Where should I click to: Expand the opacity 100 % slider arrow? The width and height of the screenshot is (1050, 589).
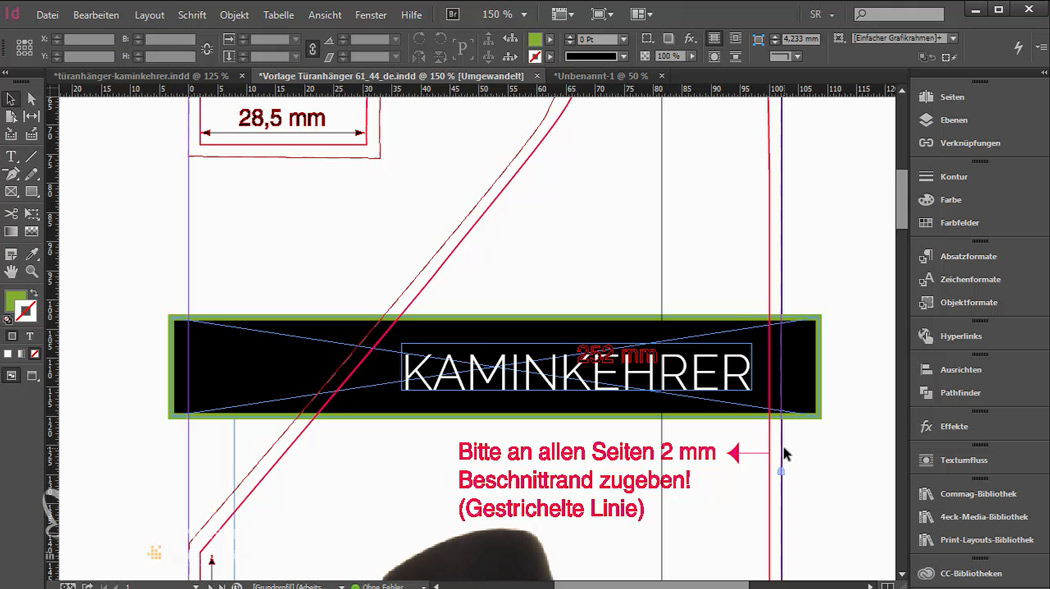point(692,57)
